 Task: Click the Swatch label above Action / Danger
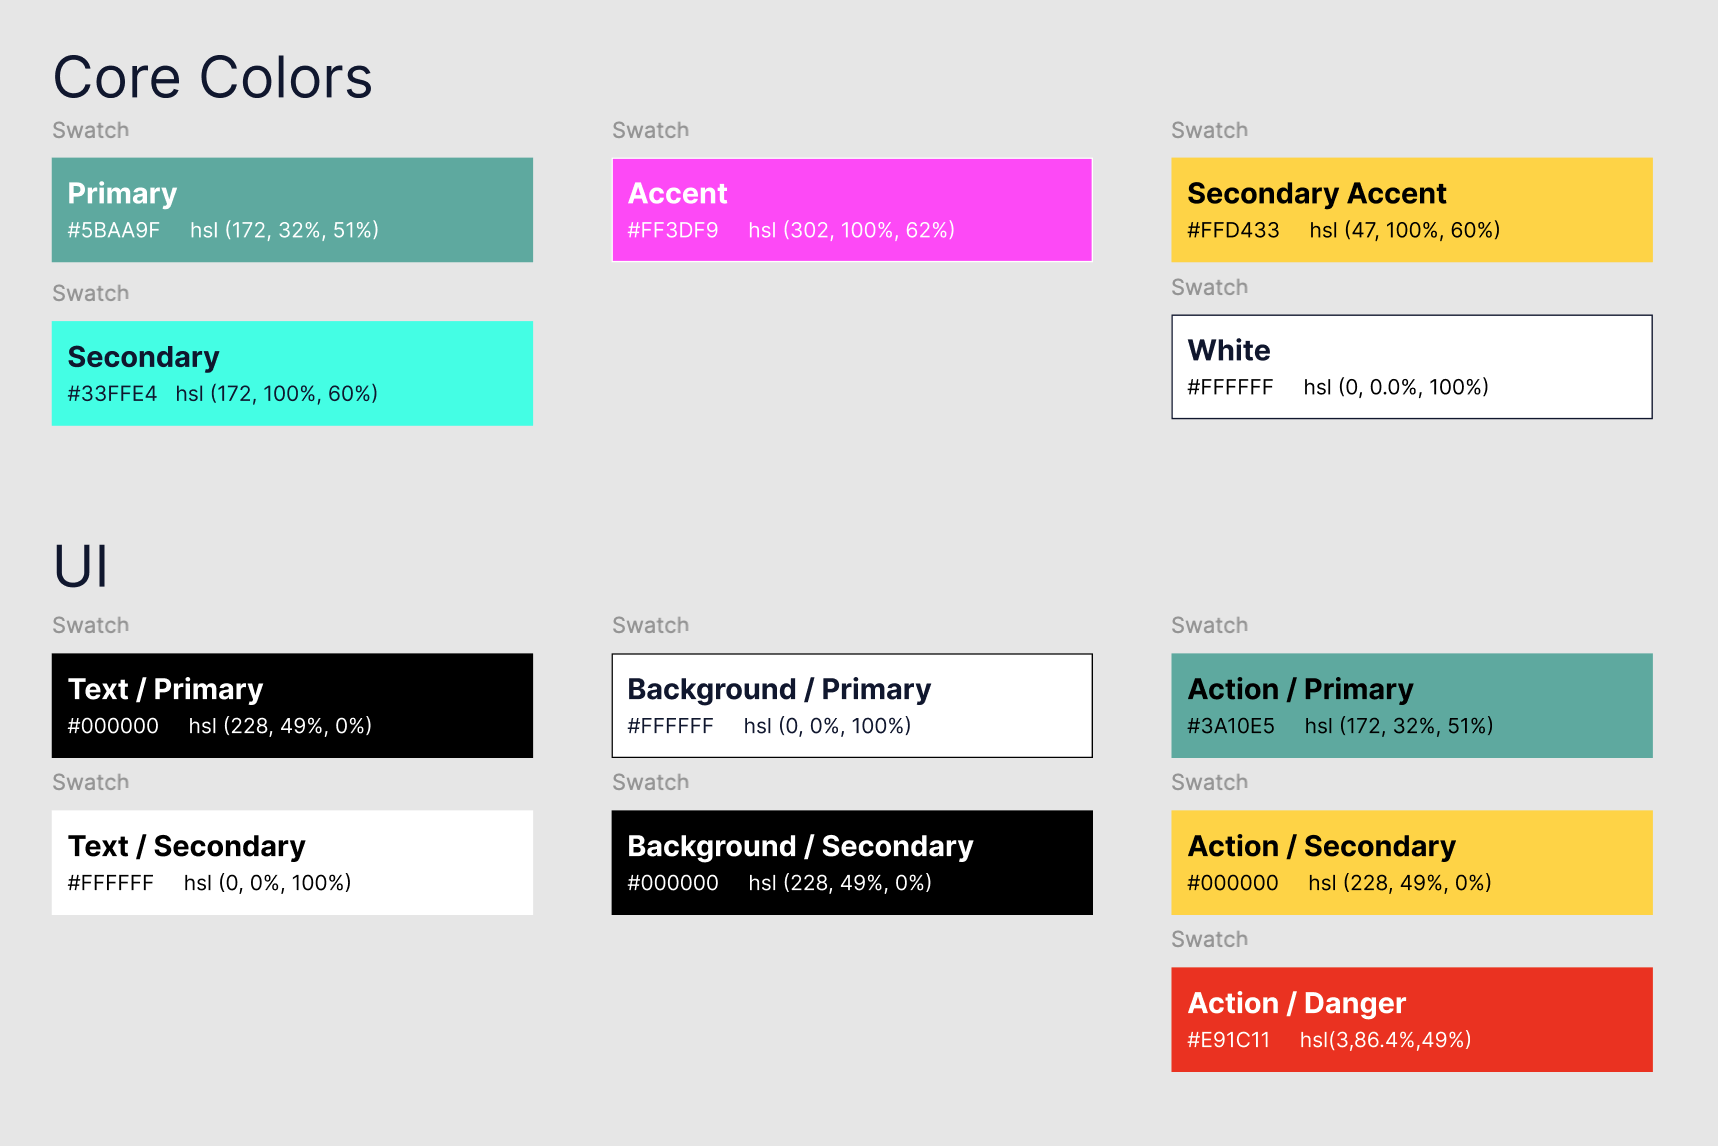(x=1210, y=938)
